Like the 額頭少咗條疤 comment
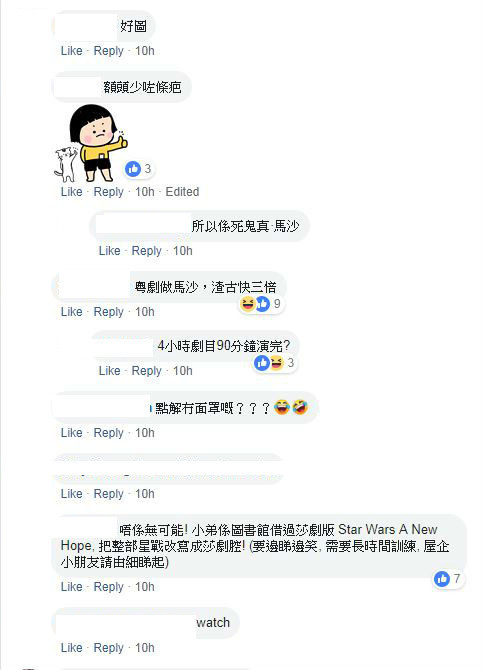The height and width of the screenshot is (670, 483). pos(71,192)
